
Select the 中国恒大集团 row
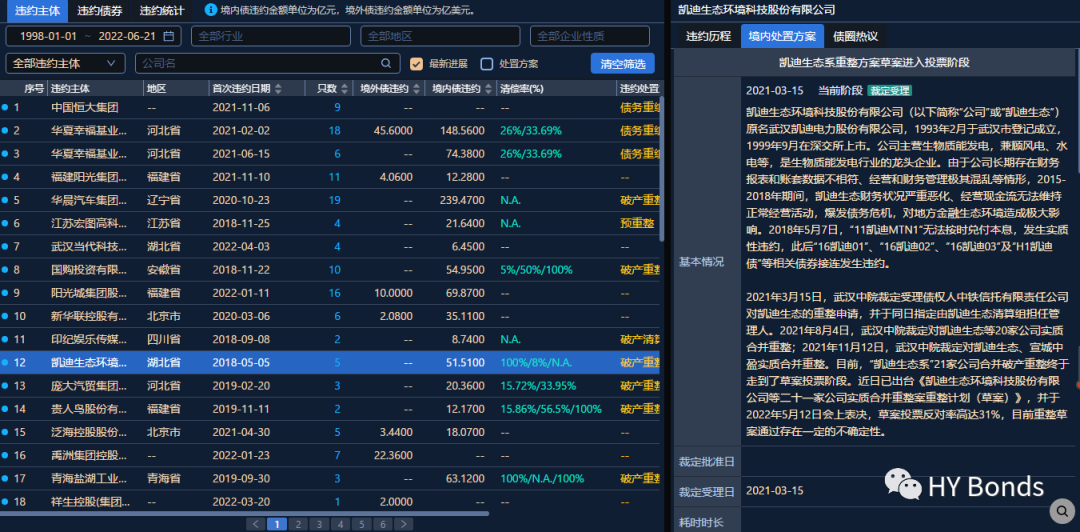[331, 108]
